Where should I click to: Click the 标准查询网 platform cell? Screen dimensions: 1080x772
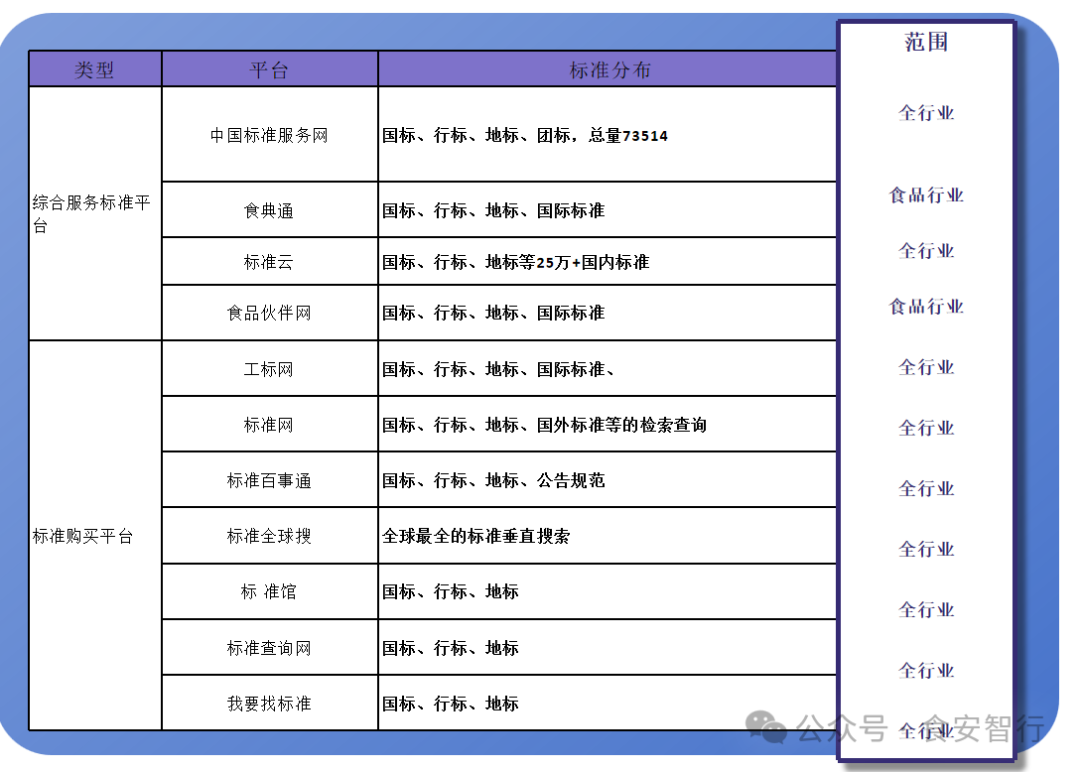coord(269,647)
